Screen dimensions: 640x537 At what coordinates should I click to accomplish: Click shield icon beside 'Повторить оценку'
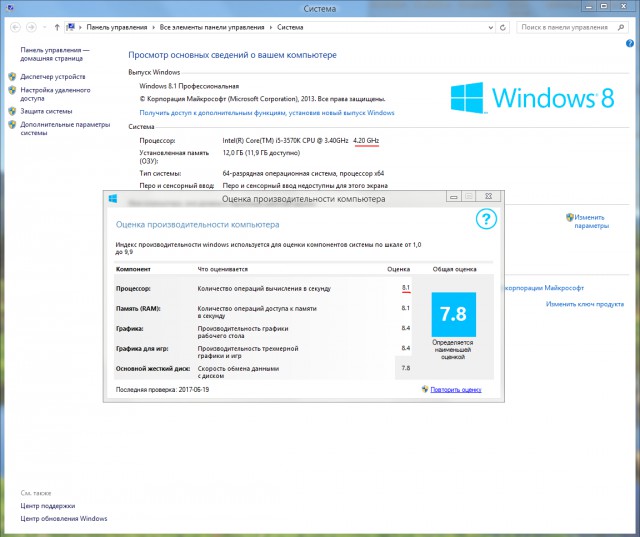coord(425,389)
